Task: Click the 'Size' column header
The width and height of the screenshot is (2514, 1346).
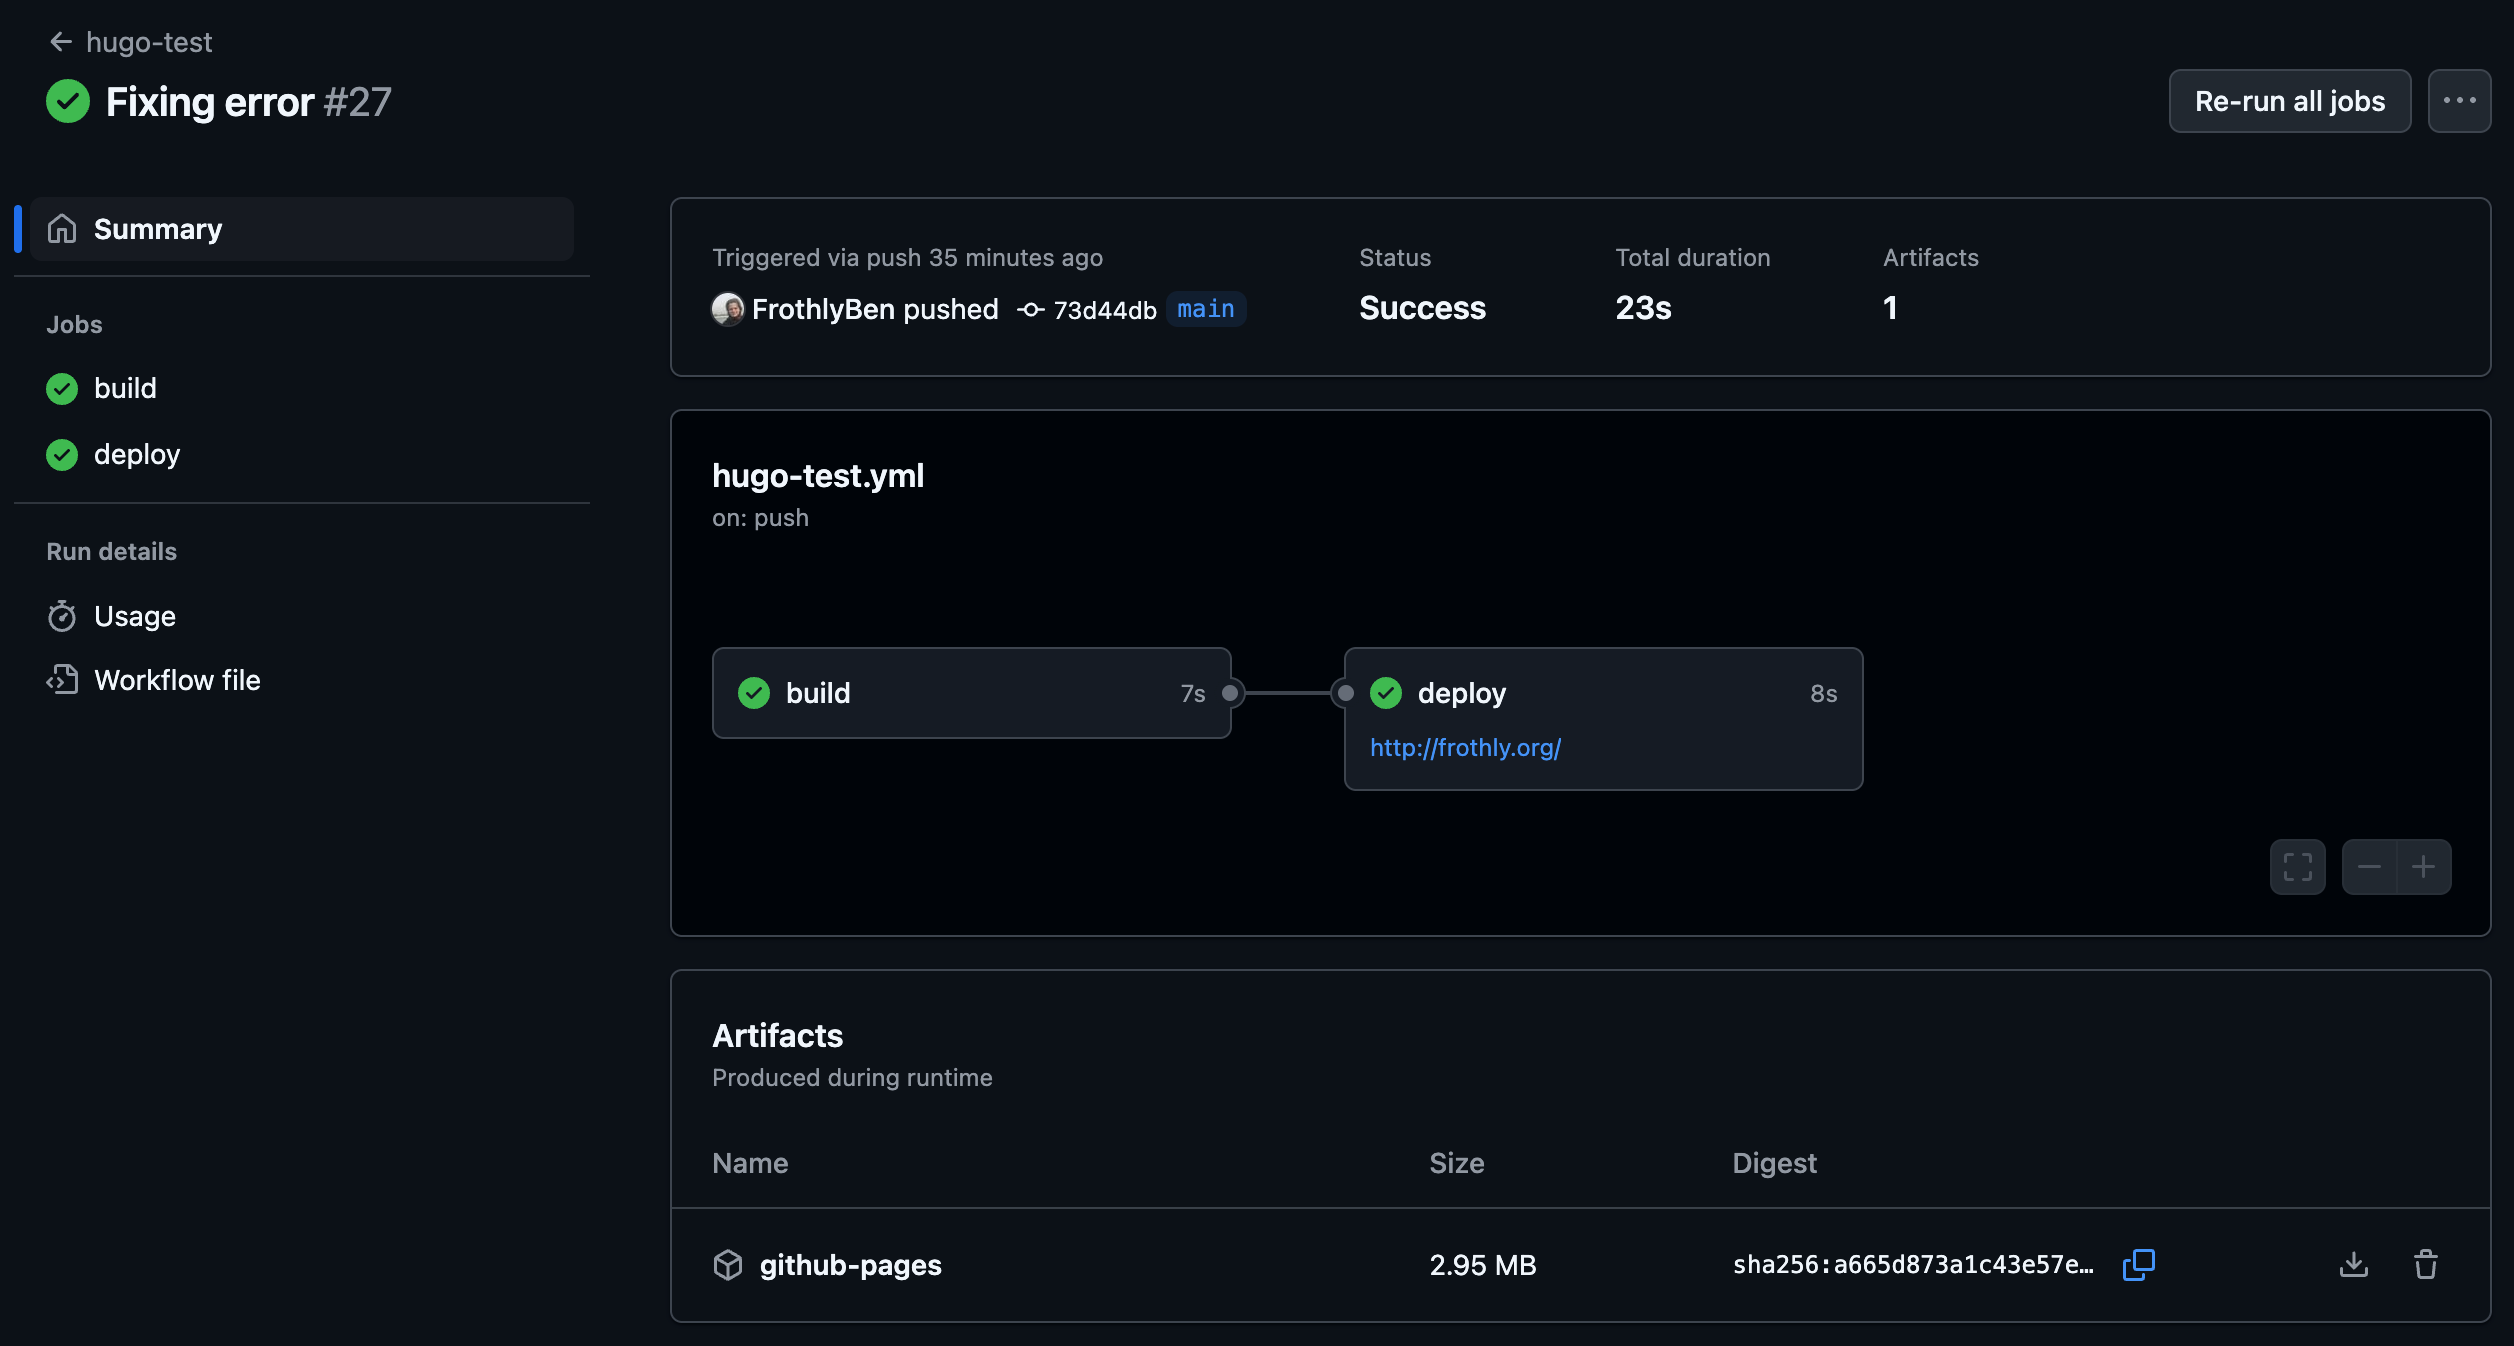Action: pos(1456,1163)
